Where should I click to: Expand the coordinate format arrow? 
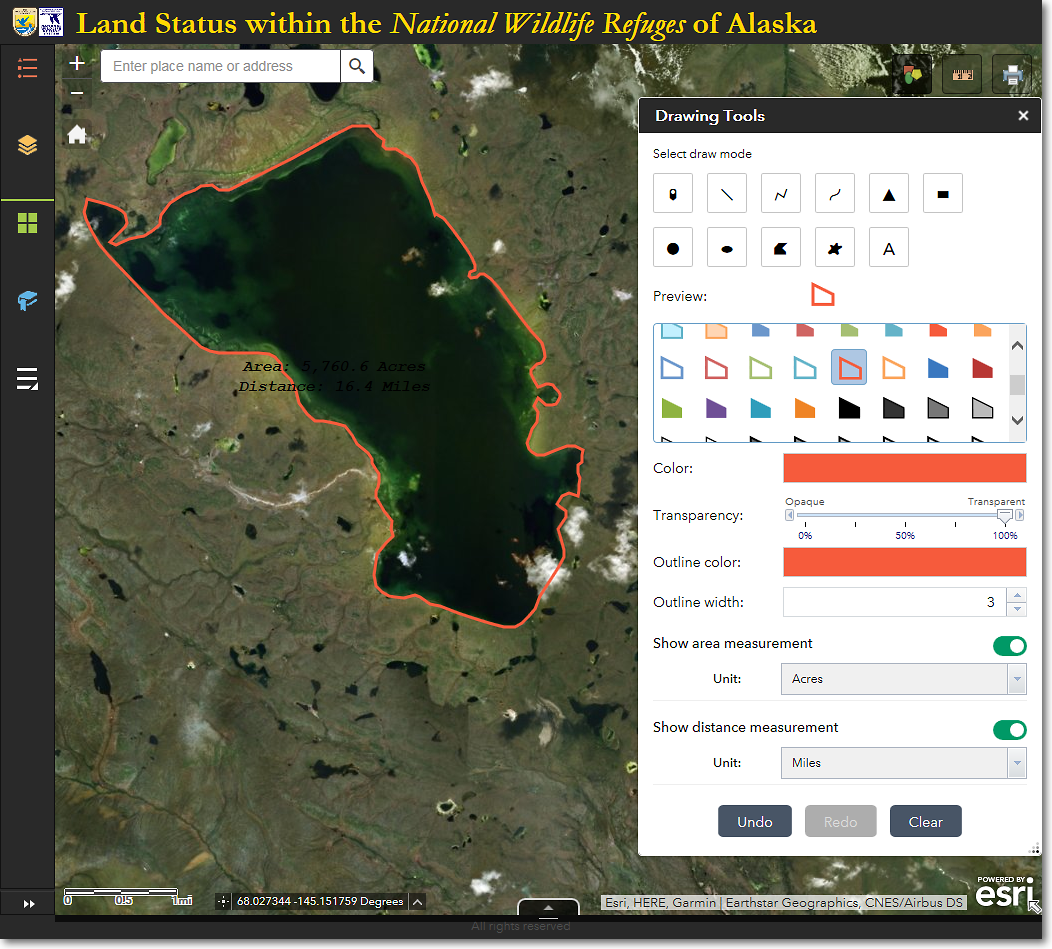(x=418, y=902)
